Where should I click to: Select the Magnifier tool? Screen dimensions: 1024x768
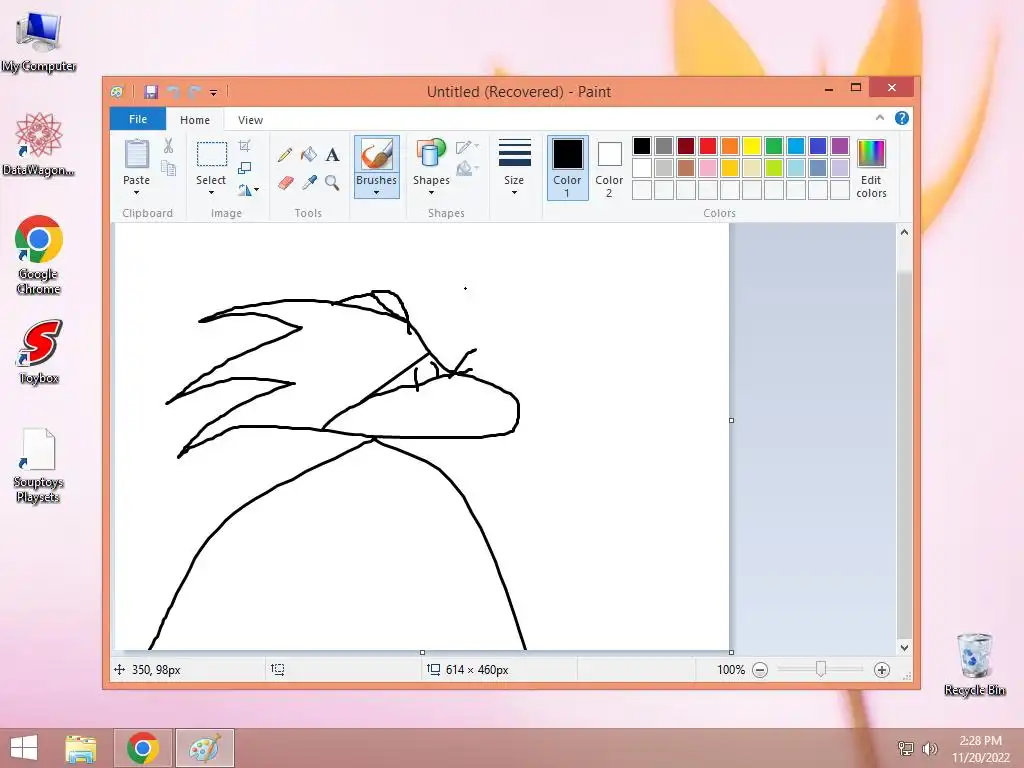332,183
